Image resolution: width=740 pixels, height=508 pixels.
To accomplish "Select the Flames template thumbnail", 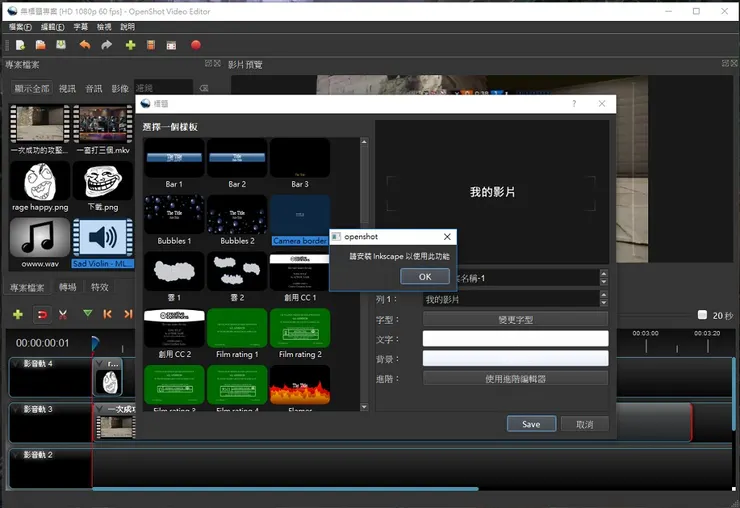I will (x=300, y=387).
